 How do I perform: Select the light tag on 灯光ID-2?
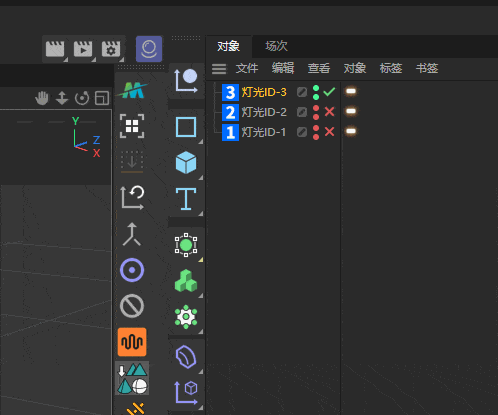click(x=351, y=111)
